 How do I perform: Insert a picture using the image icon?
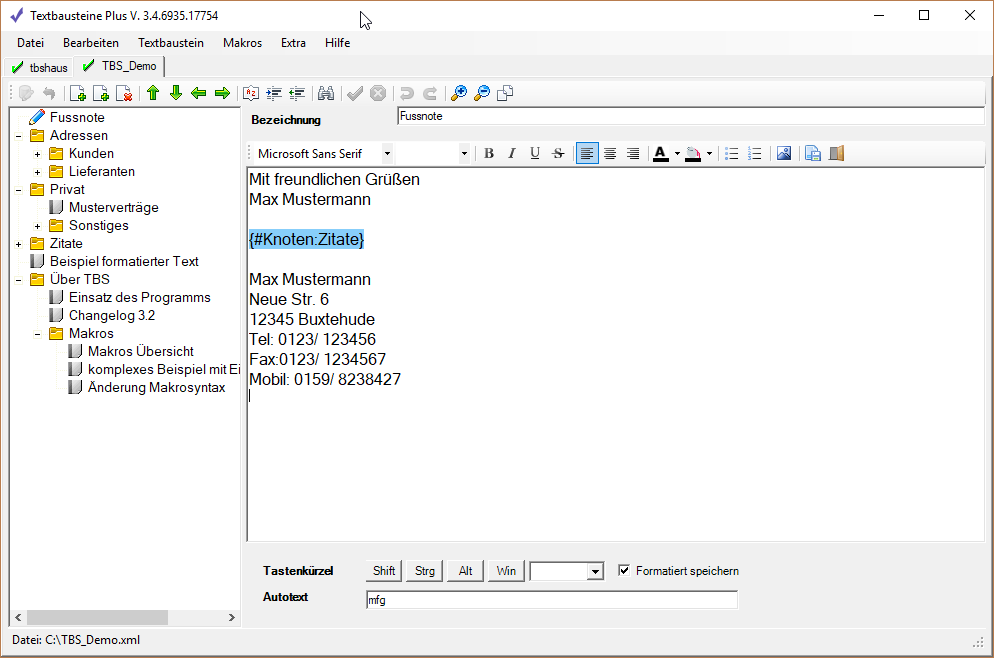click(x=784, y=153)
